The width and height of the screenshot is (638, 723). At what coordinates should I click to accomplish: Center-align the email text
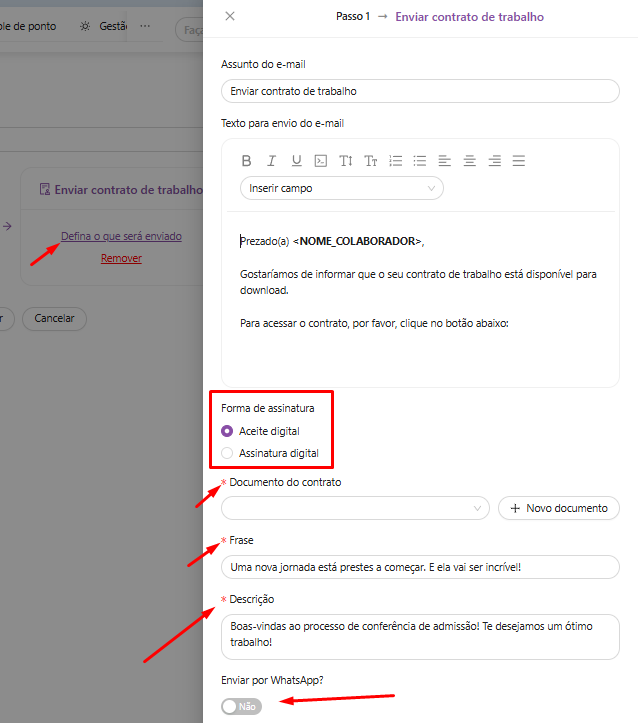click(469, 161)
